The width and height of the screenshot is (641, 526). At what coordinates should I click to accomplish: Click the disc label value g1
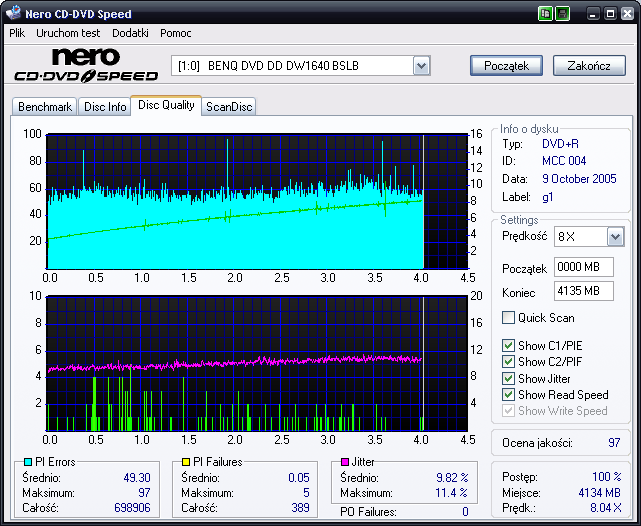[x=547, y=197]
